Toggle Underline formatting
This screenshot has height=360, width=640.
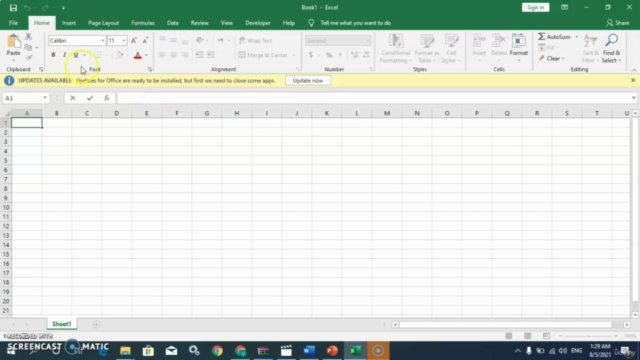click(76, 55)
